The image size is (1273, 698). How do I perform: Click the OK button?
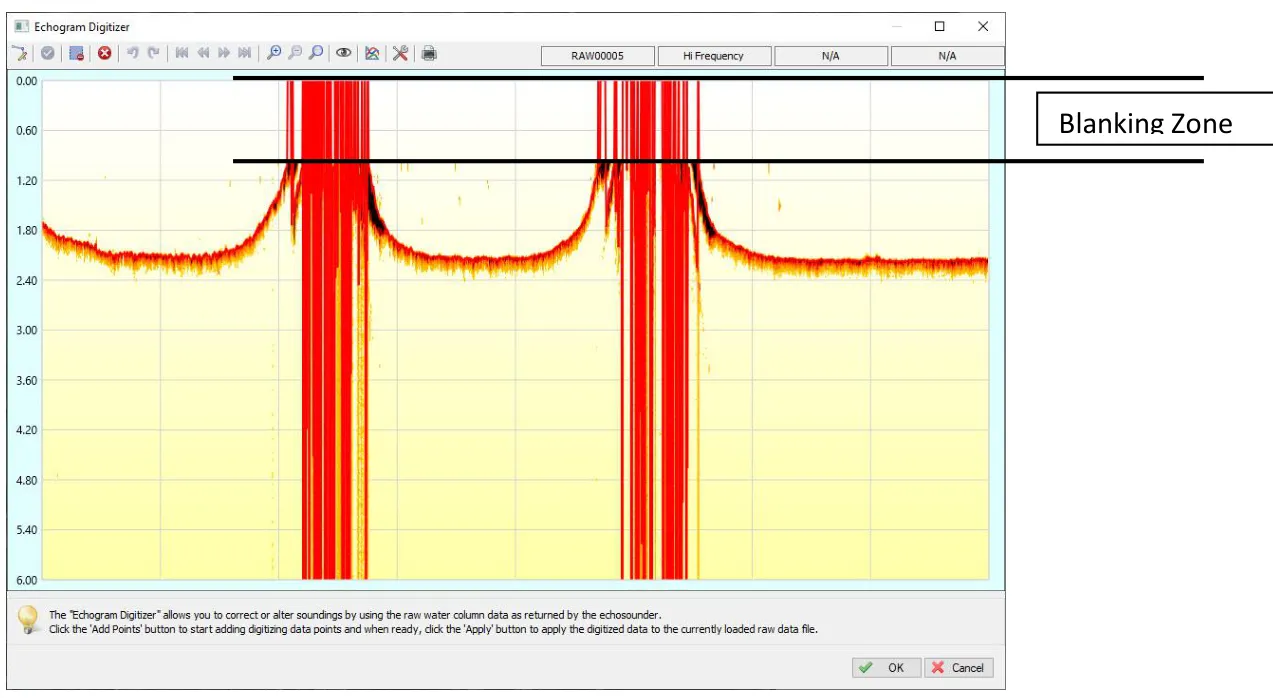coord(886,668)
